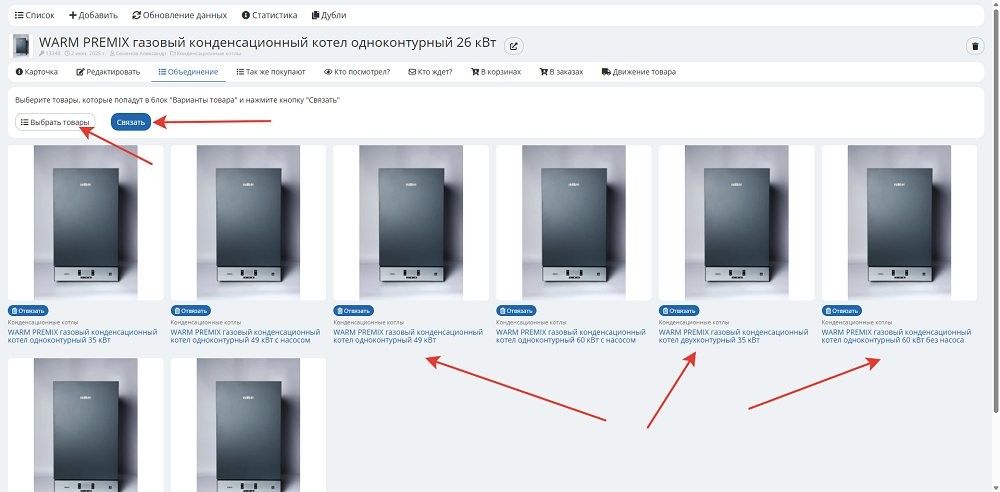The height and width of the screenshot is (492, 1000).
Task: Click product ID 13348 under title
Action: pyautogui.click(x=50, y=55)
